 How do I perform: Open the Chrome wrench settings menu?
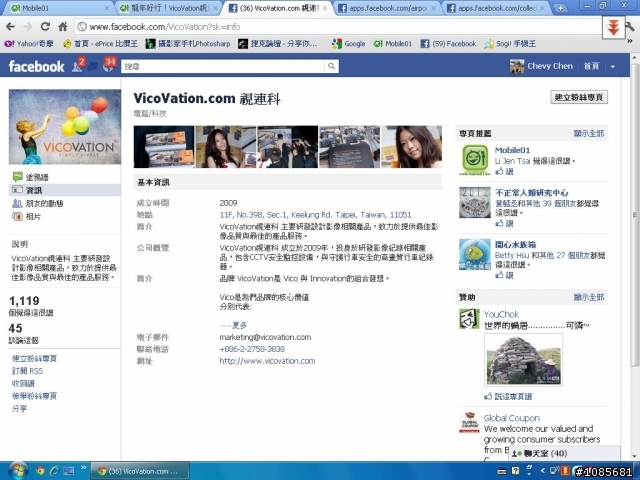coord(631,27)
